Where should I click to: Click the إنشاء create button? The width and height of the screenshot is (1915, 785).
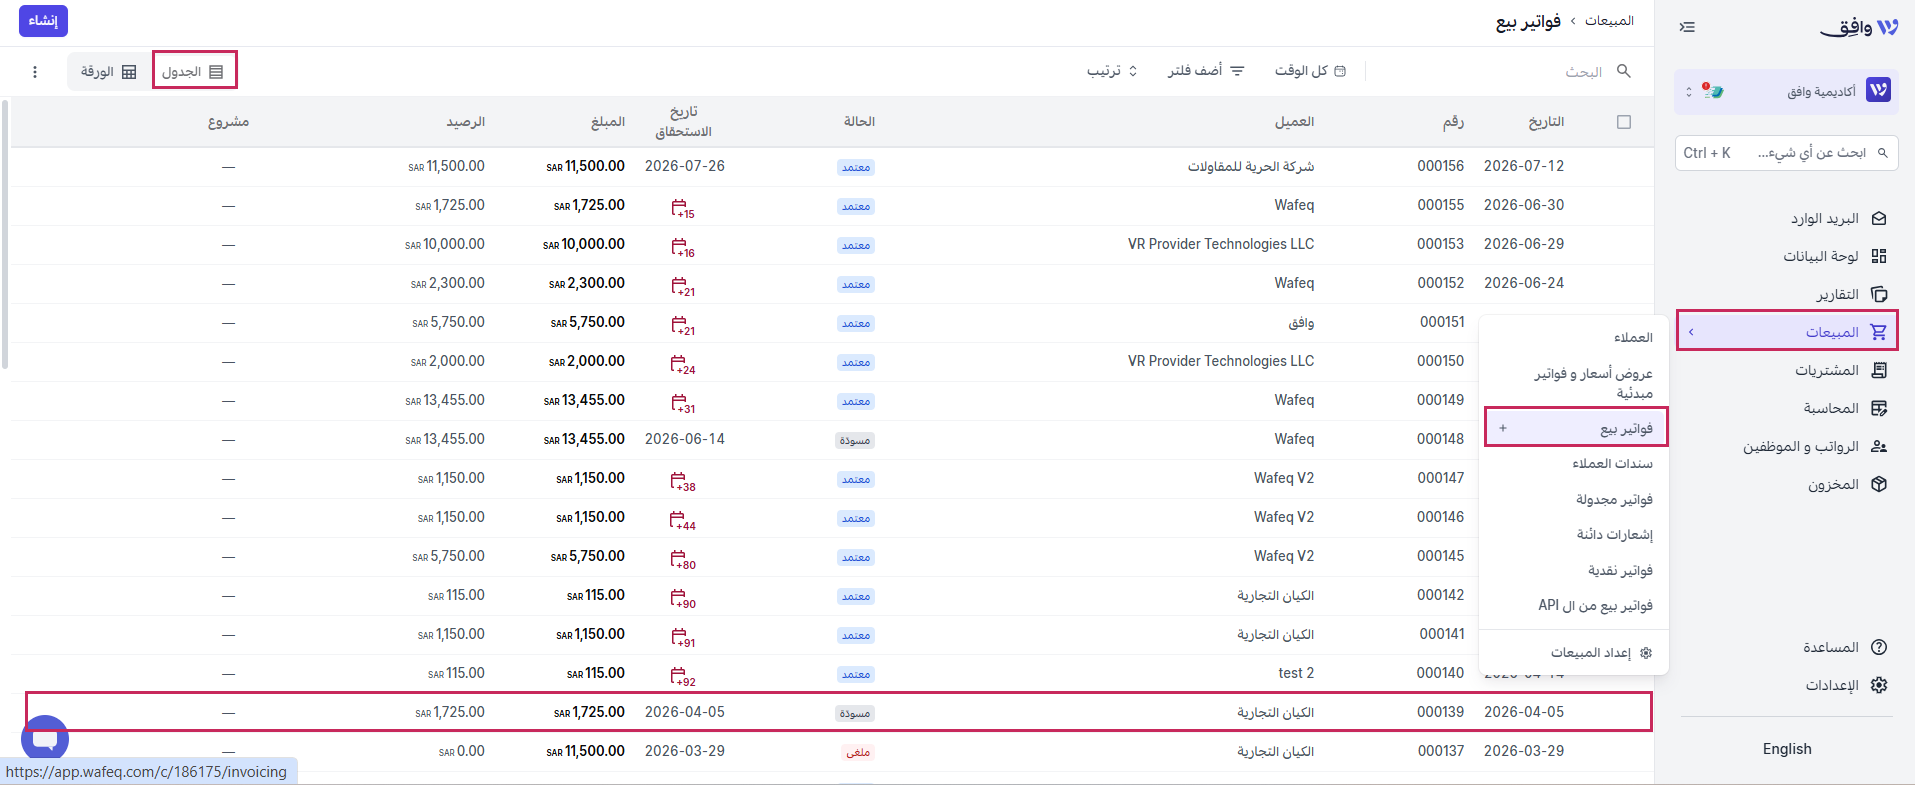pyautogui.click(x=43, y=21)
